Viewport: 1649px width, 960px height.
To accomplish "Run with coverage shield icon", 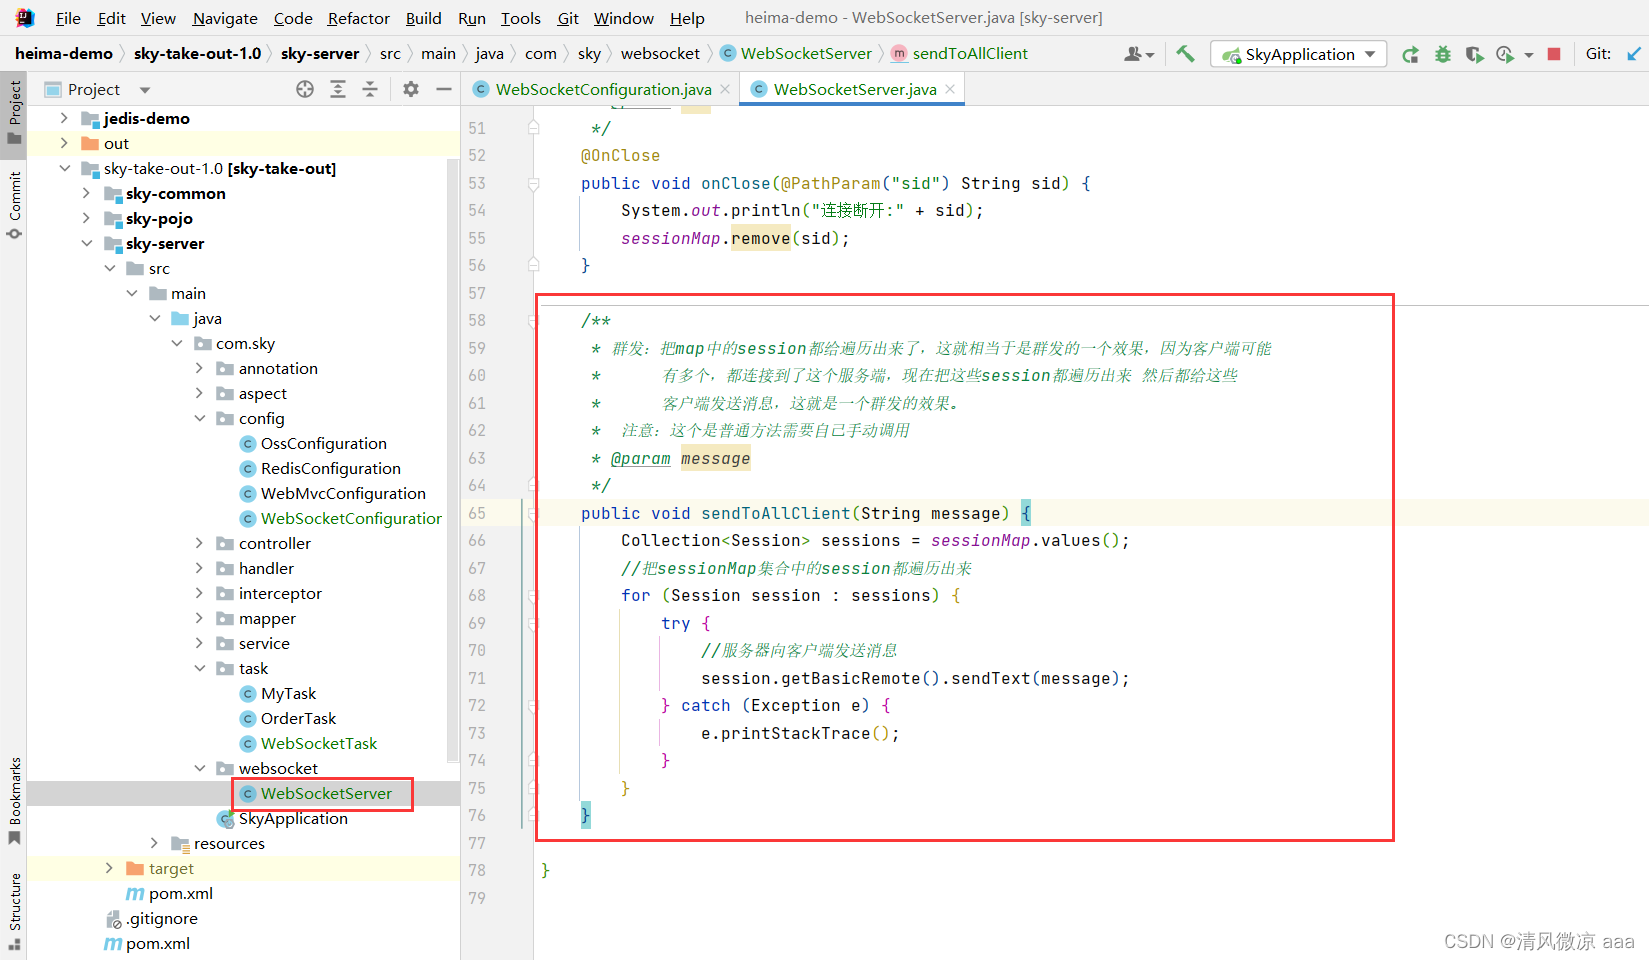I will point(1474,54).
